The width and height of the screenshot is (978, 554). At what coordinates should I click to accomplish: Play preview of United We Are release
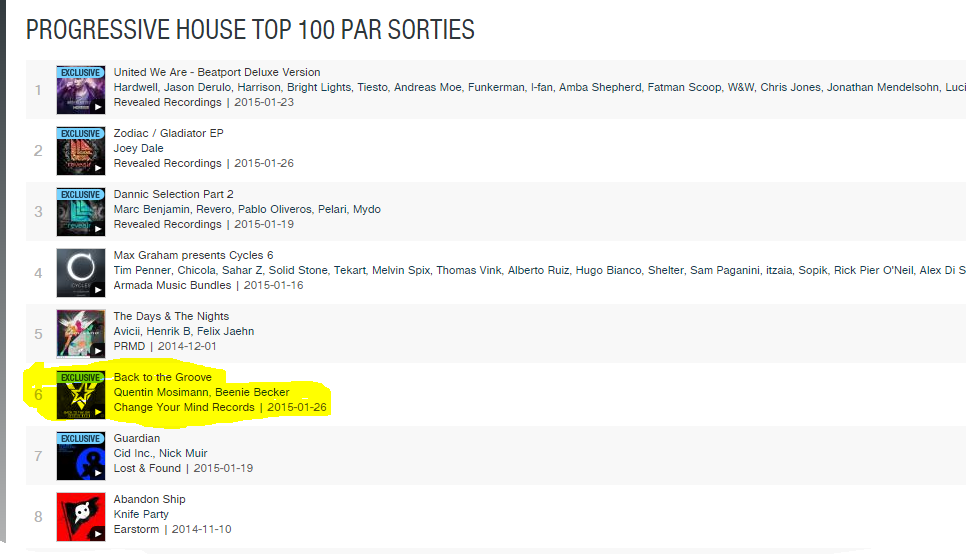[x=98, y=107]
